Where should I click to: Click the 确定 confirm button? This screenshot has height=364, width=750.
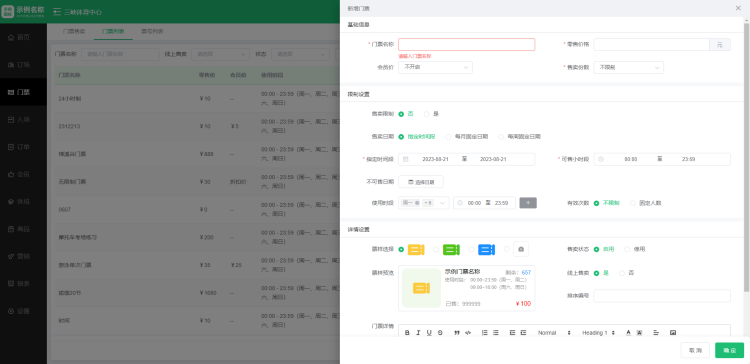coord(729,350)
